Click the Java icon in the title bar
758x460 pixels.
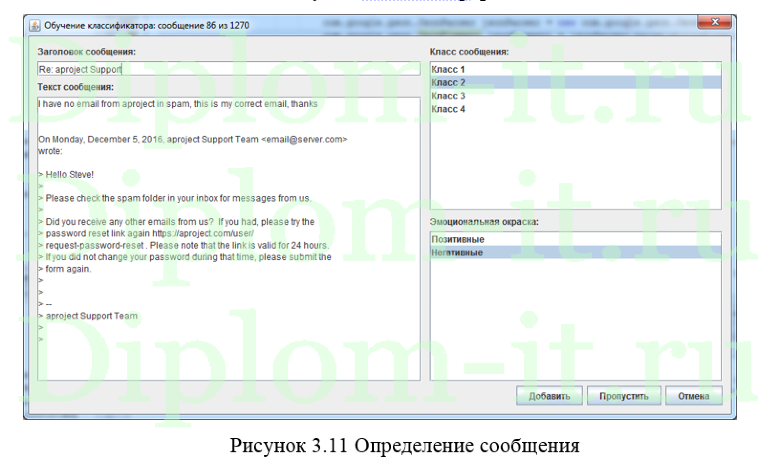tap(35, 26)
